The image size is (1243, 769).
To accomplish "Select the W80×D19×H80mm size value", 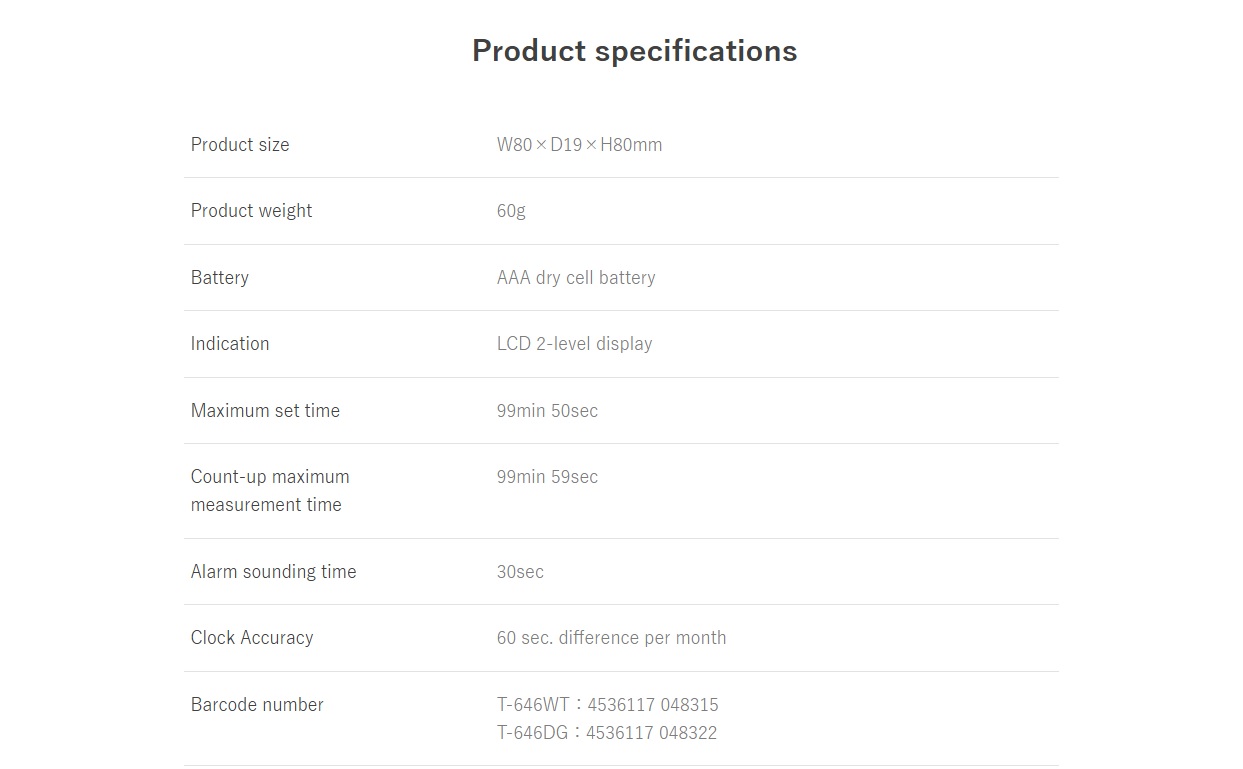I will [579, 145].
